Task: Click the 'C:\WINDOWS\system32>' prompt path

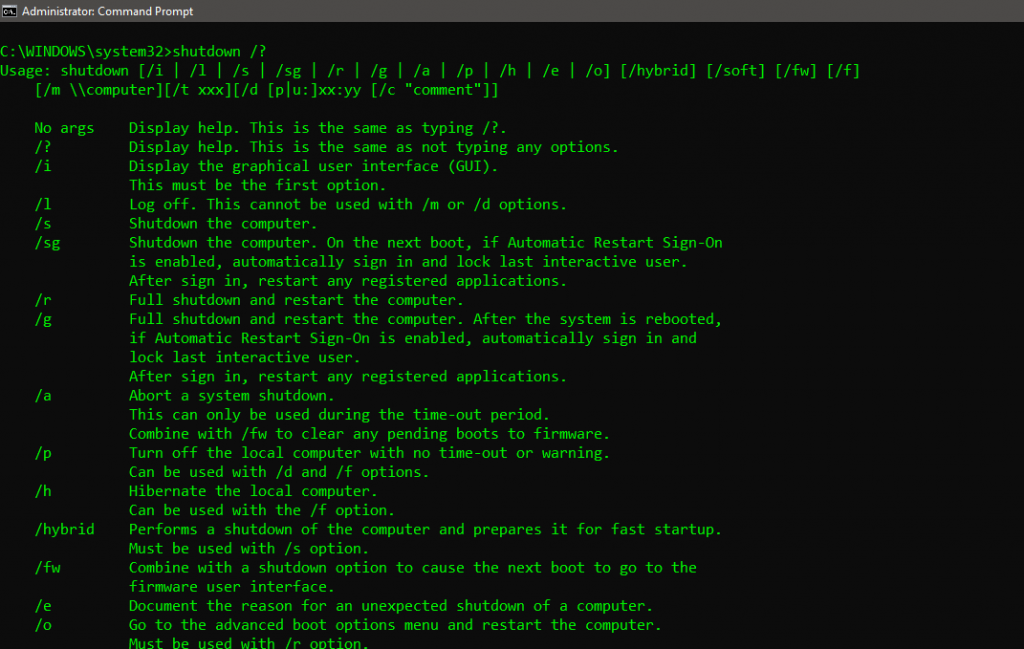Action: [86, 51]
